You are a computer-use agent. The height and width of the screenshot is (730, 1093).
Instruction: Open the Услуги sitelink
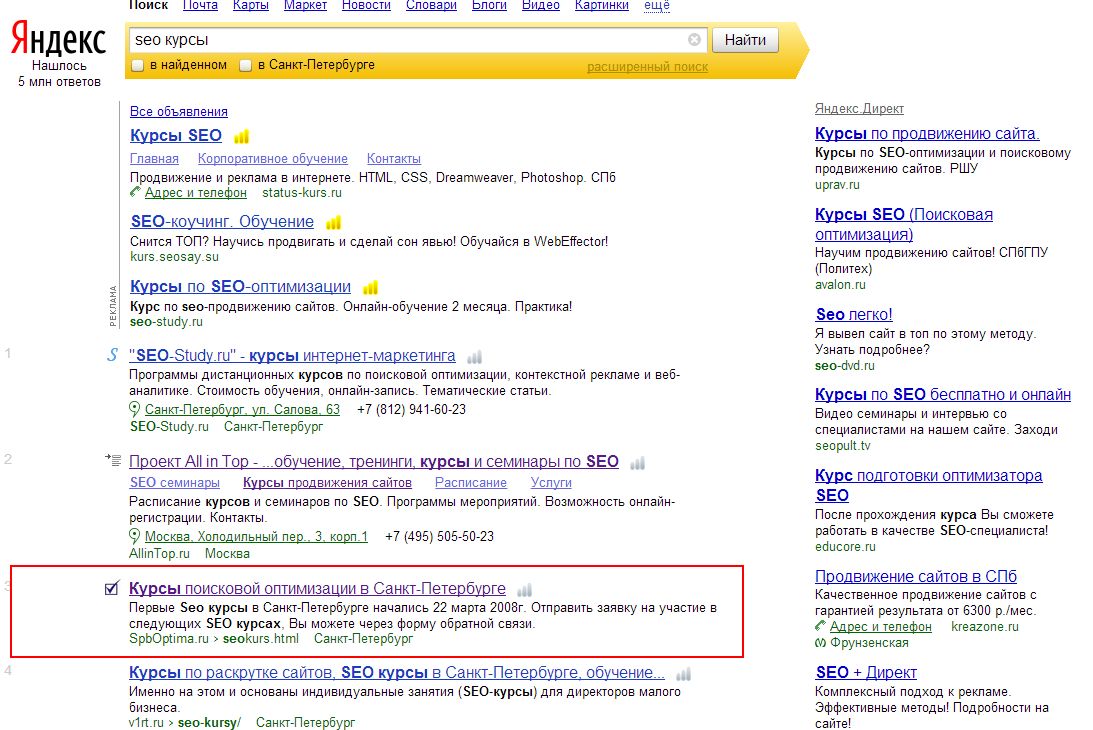click(x=551, y=482)
